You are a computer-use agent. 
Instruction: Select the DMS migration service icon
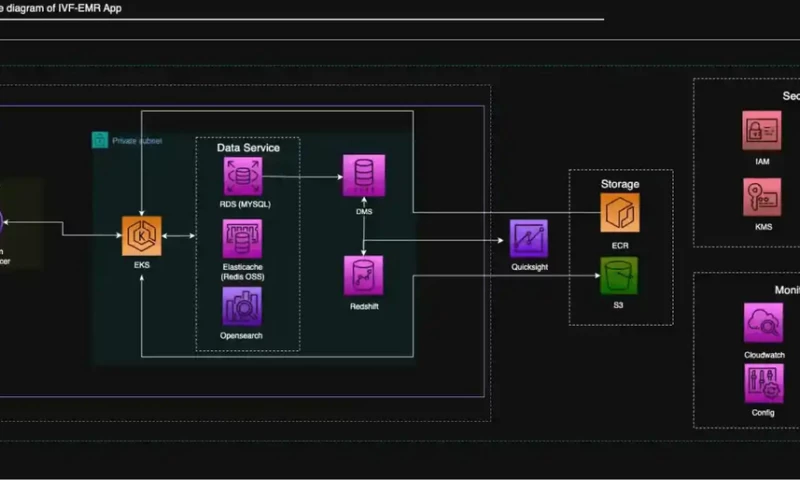pyautogui.click(x=364, y=175)
